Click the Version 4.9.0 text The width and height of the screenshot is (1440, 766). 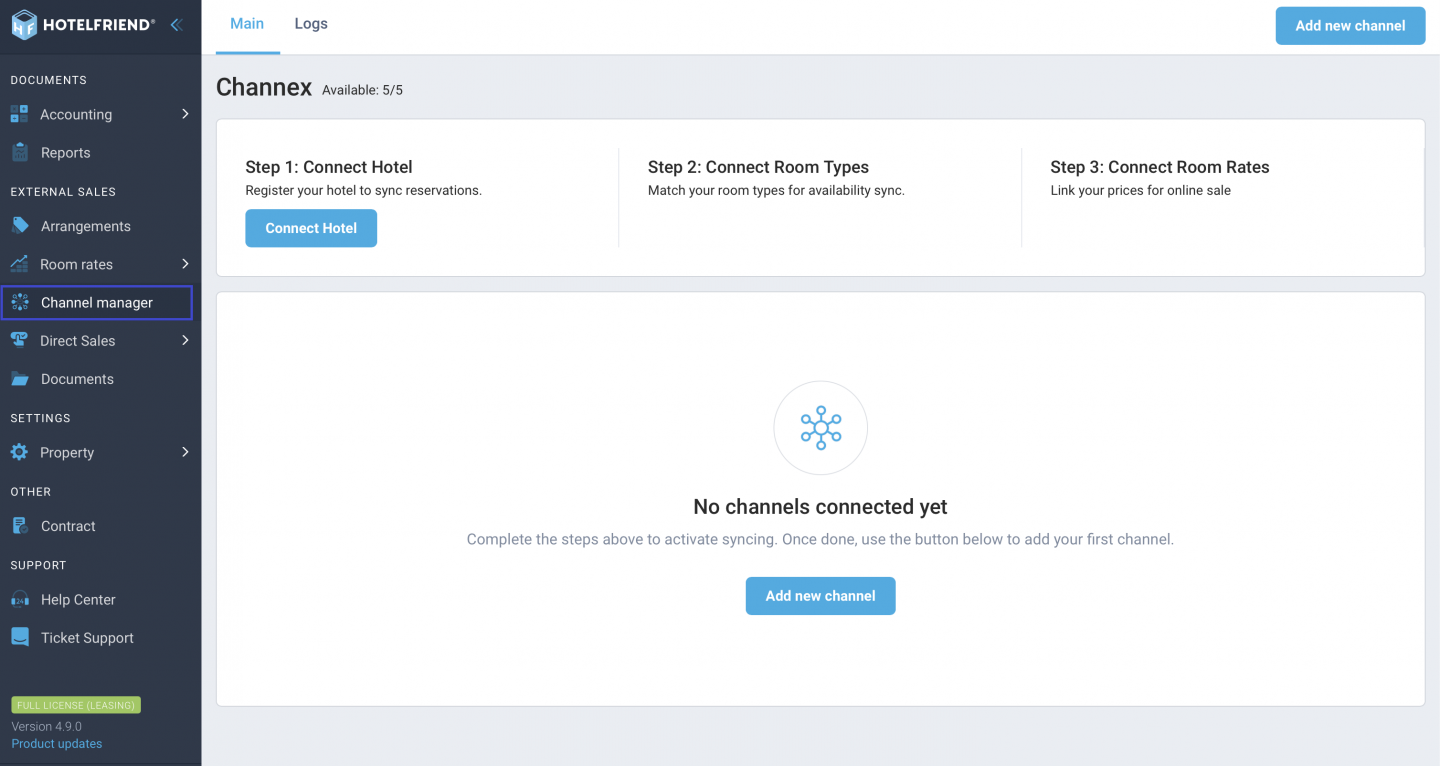pyautogui.click(x=46, y=726)
